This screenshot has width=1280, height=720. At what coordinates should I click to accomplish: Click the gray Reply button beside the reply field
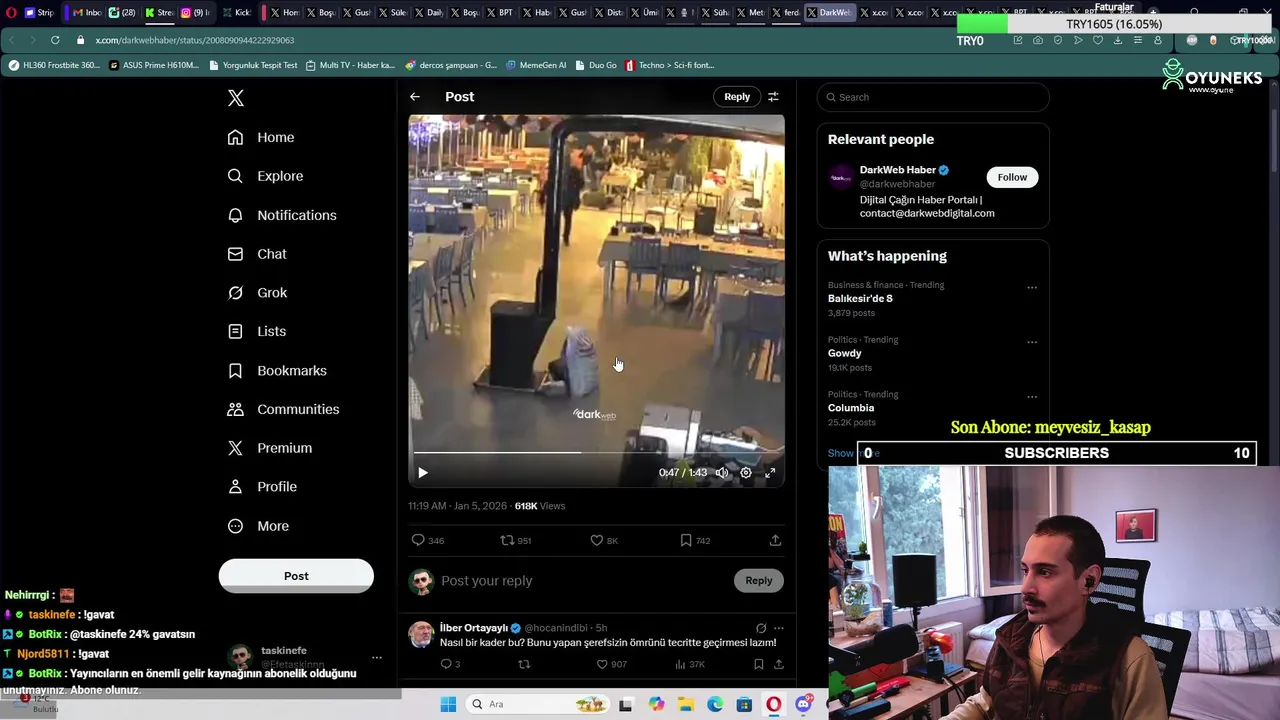(758, 581)
